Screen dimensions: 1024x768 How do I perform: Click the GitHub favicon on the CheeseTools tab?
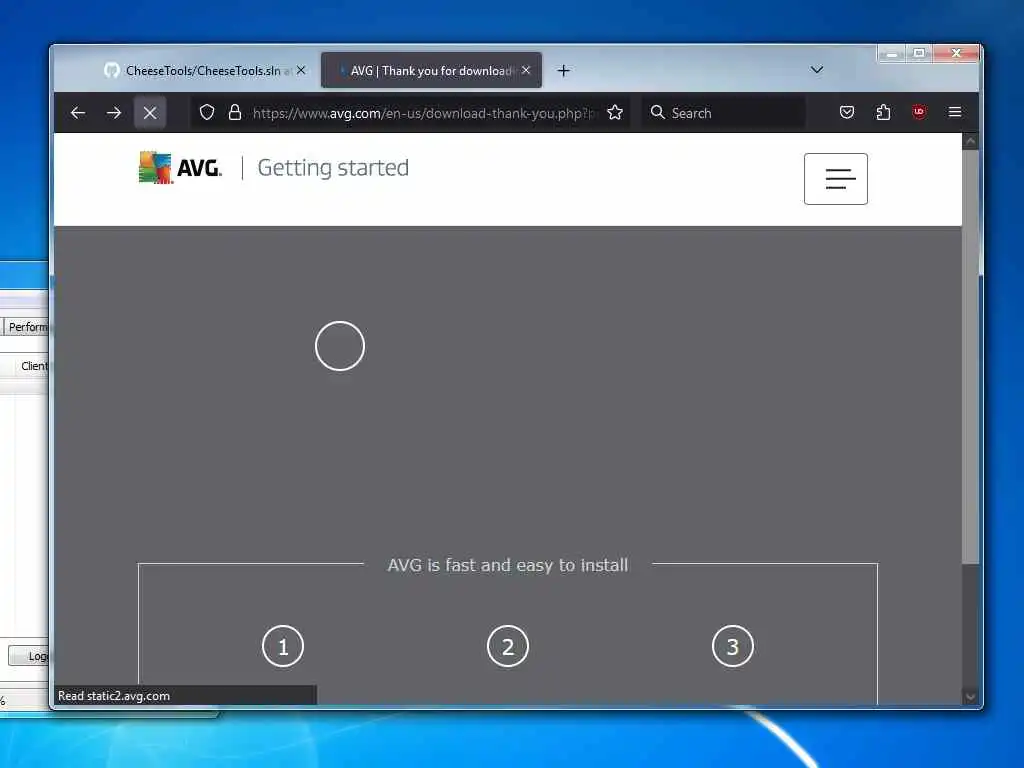[112, 70]
